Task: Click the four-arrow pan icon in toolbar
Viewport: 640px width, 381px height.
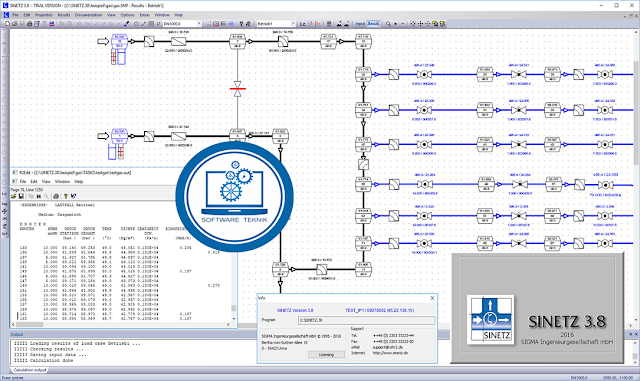Action: (x=420, y=24)
